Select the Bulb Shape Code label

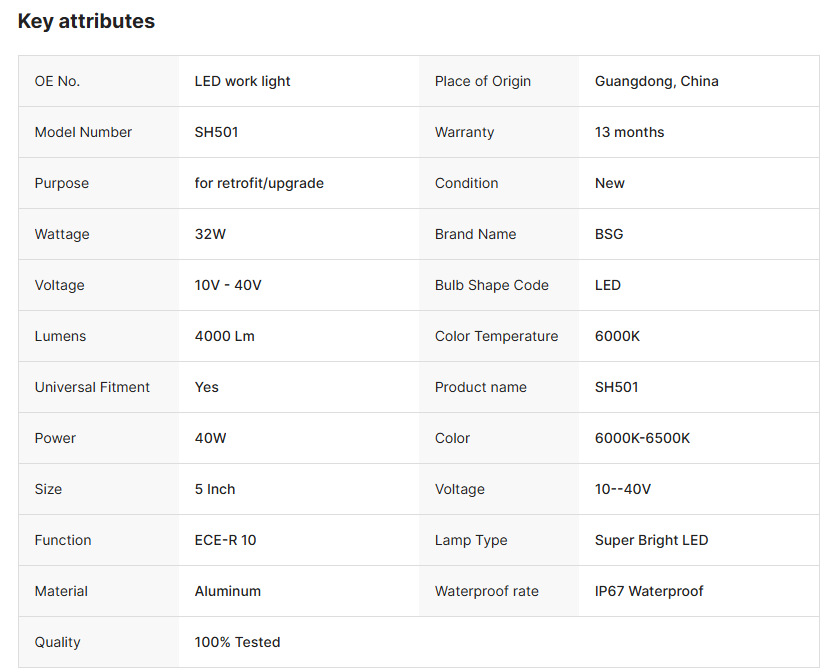click(x=492, y=285)
